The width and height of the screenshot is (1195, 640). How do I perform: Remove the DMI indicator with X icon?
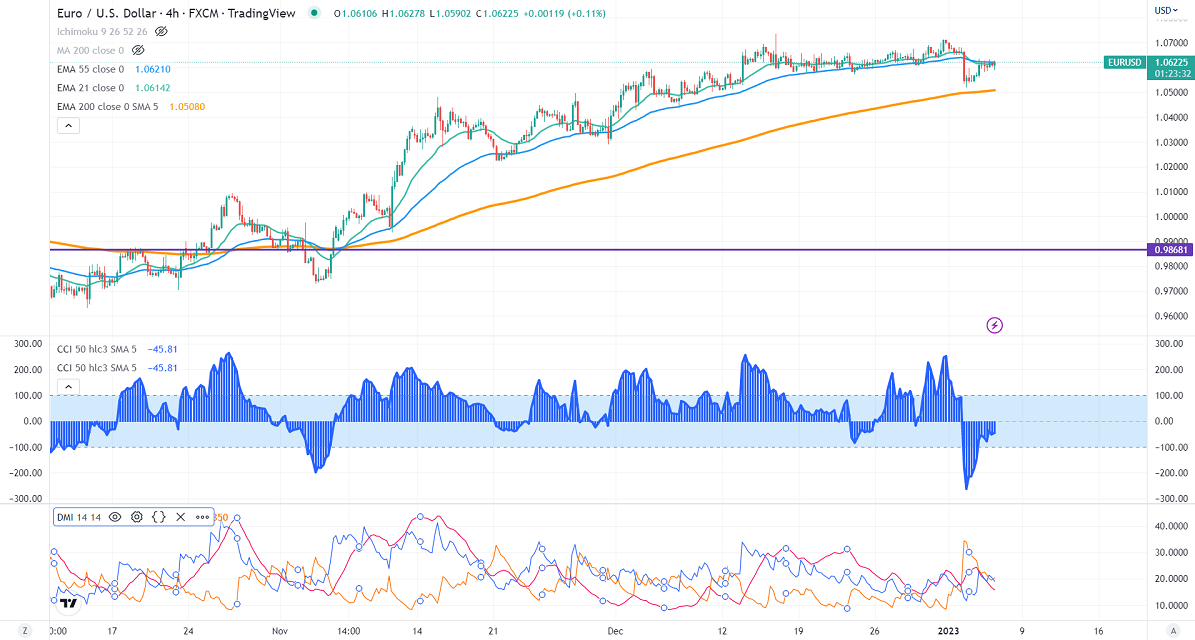pos(181,517)
